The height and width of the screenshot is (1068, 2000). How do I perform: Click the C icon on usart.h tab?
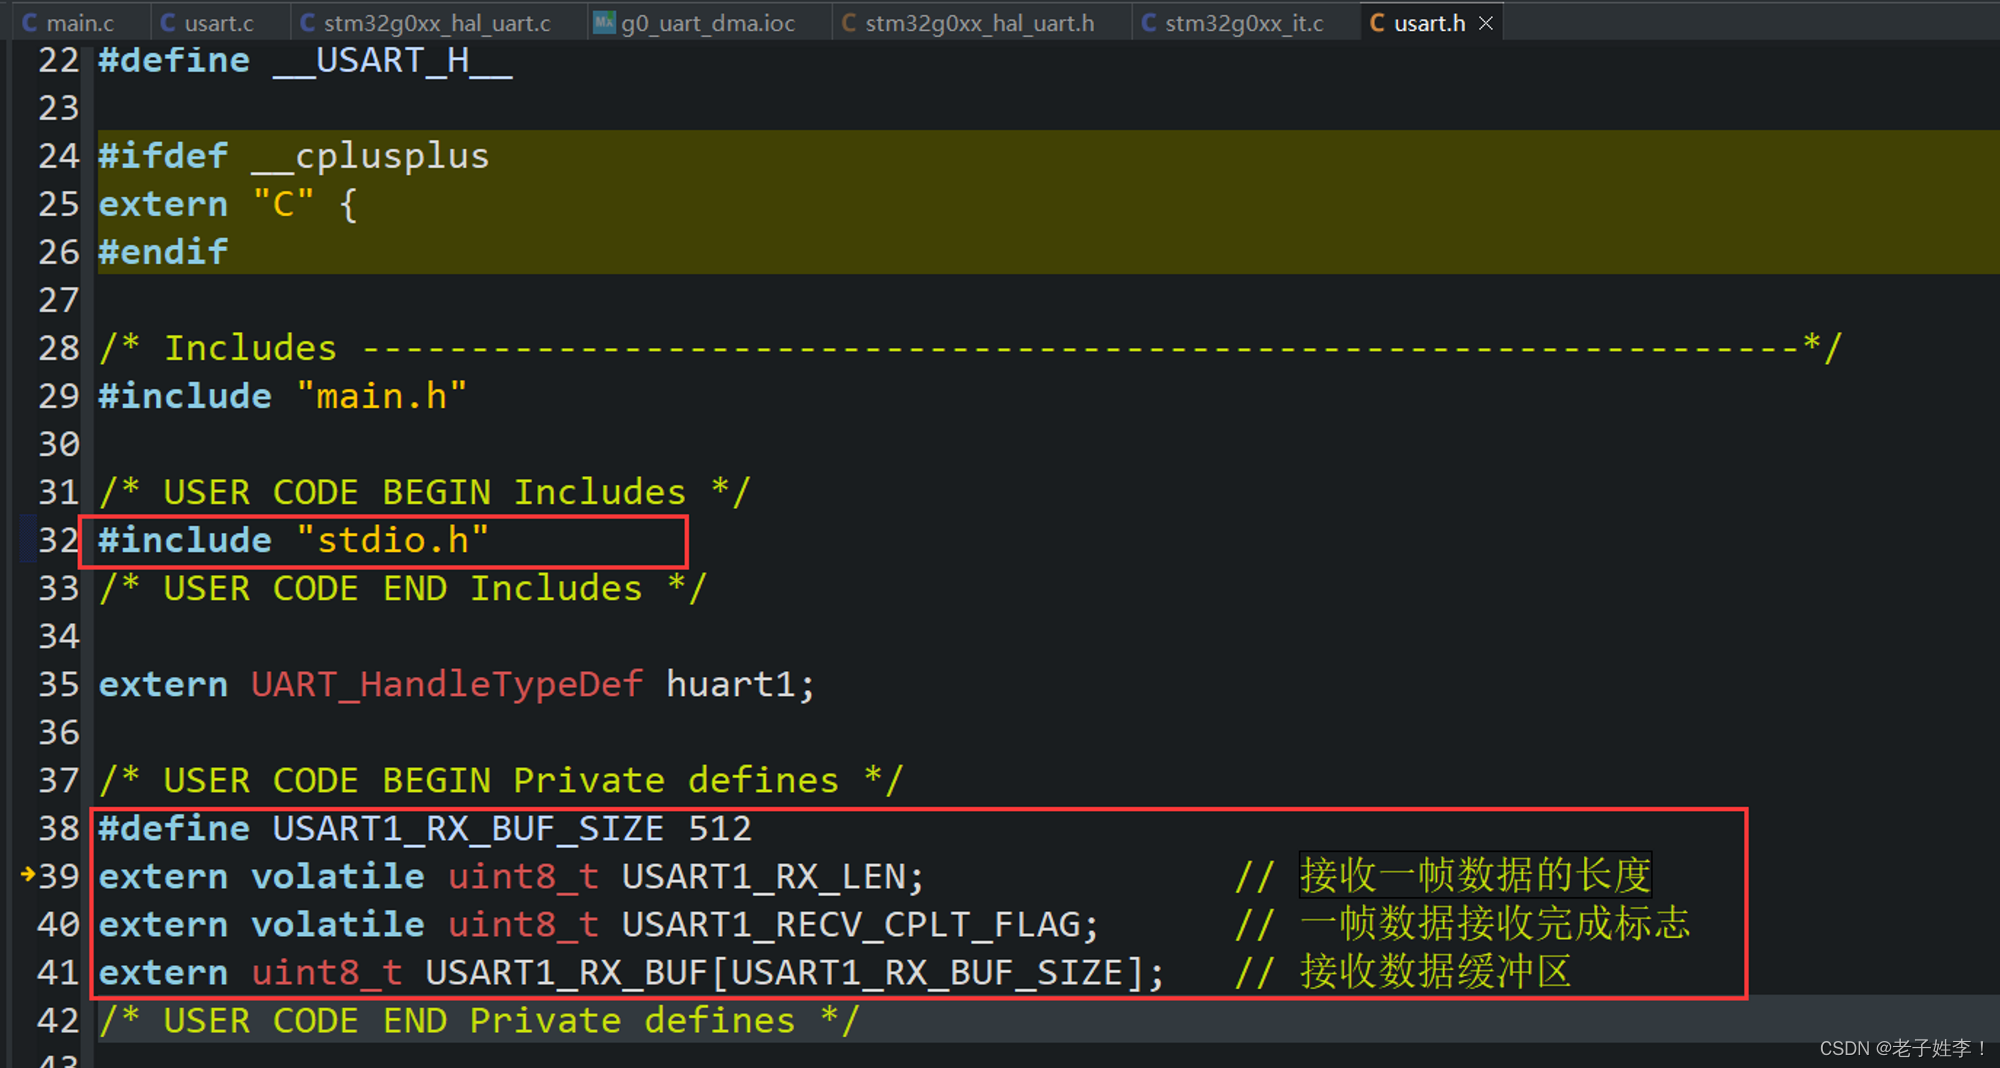click(x=1377, y=22)
